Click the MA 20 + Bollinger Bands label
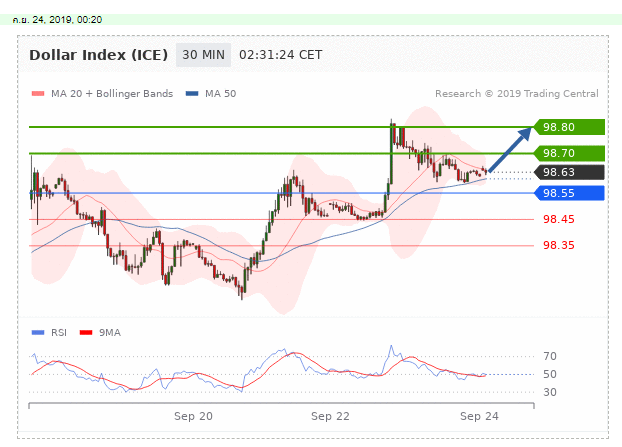This screenshot has height=447, width=622. (112, 94)
